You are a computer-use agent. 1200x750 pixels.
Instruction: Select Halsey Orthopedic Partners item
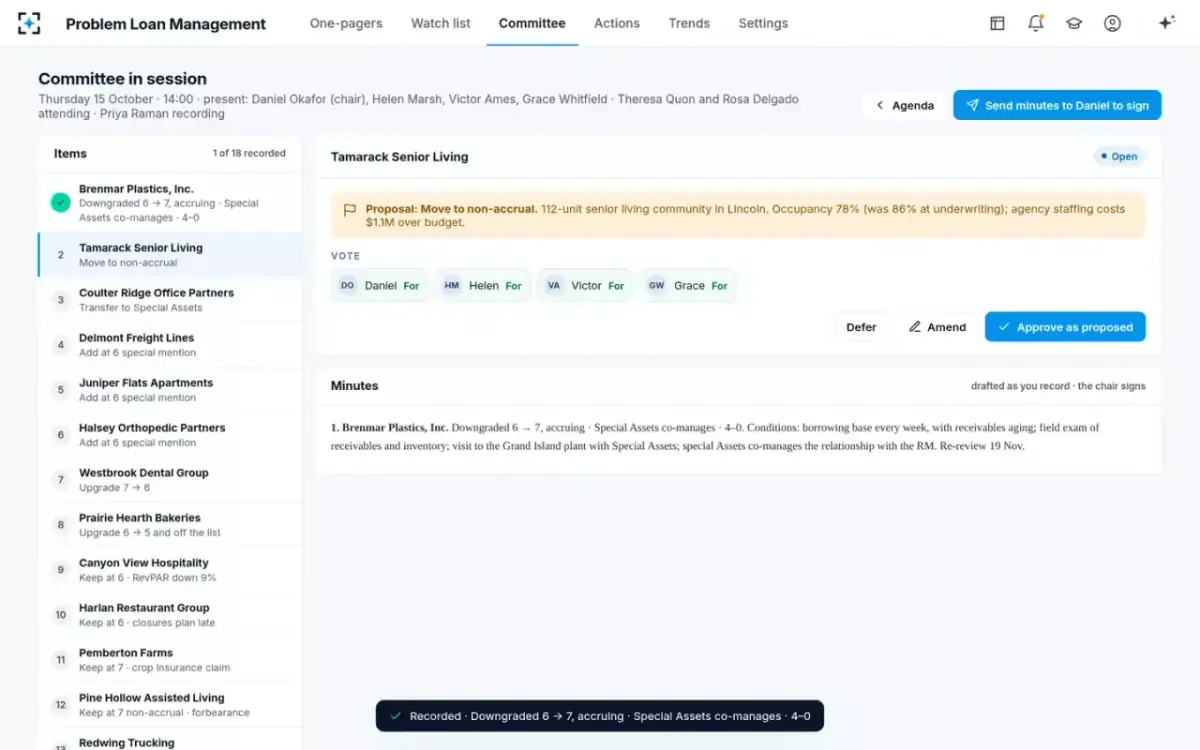[x=170, y=435]
